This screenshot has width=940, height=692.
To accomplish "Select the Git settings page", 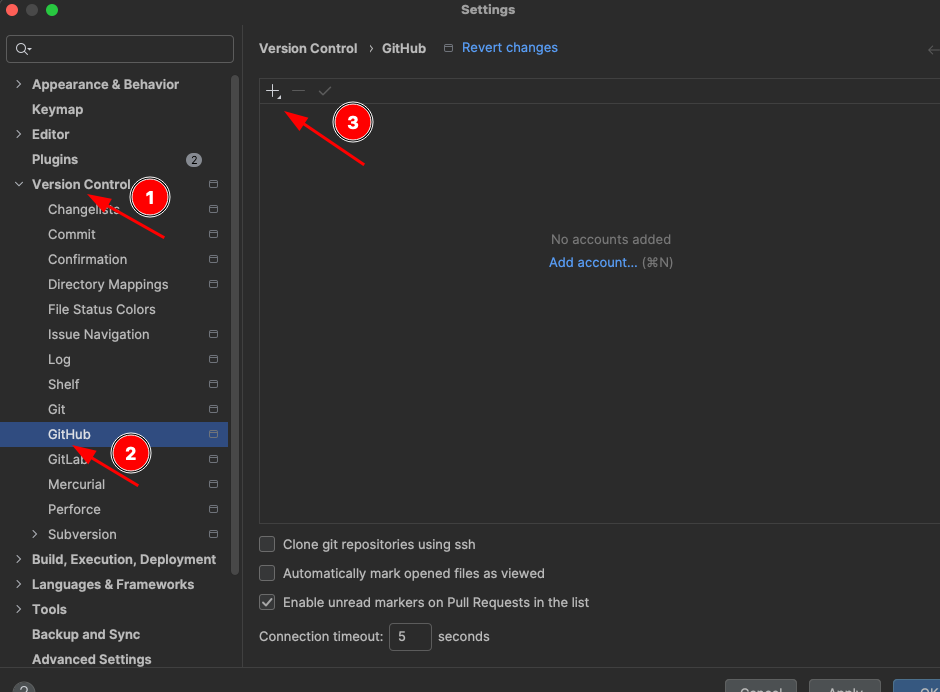I will pos(56,409).
